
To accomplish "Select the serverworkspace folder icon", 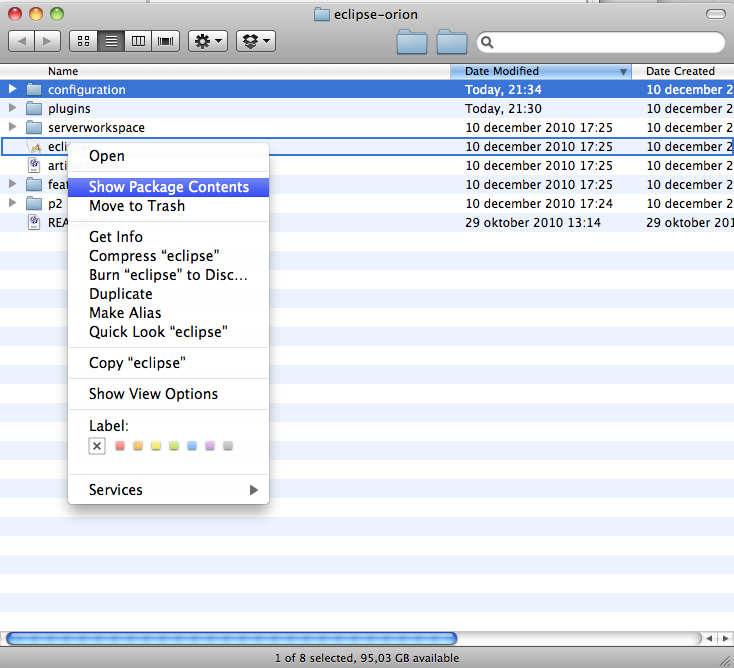I will click(x=34, y=127).
